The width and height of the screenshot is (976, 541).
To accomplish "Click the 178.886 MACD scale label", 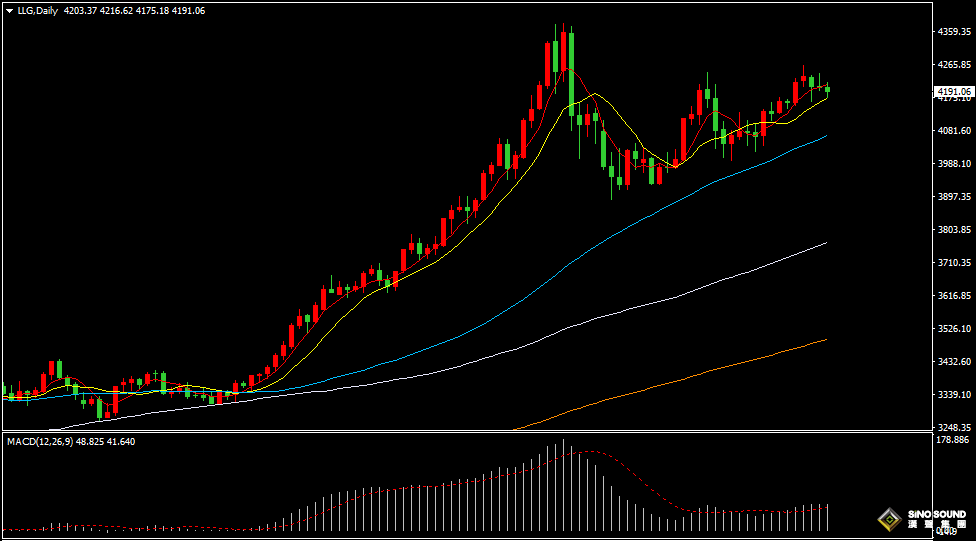I will 953,440.
